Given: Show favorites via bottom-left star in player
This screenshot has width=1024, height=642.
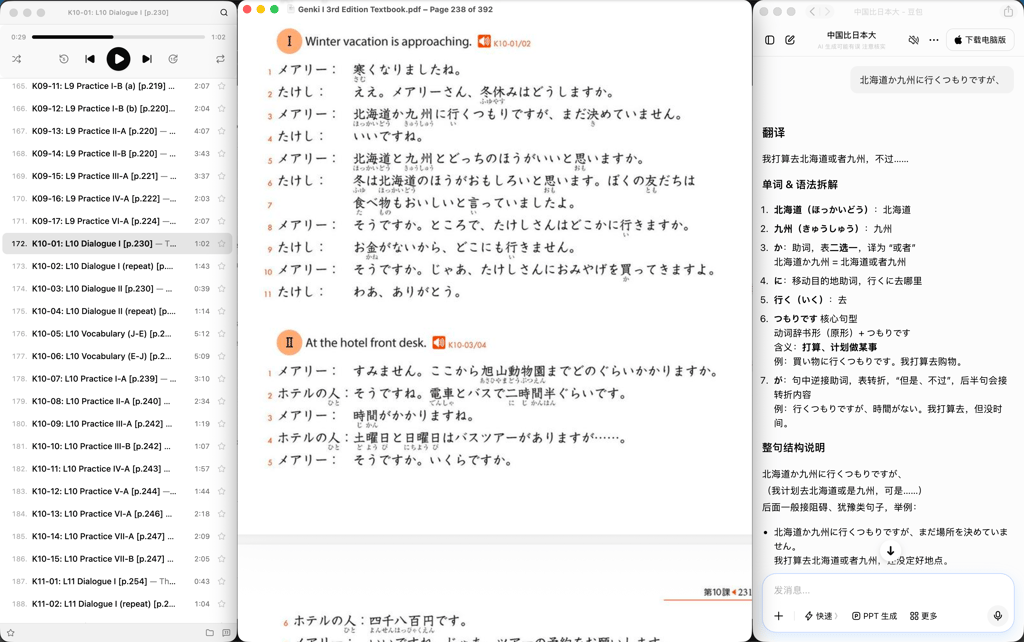Looking at the screenshot, I should (10, 632).
